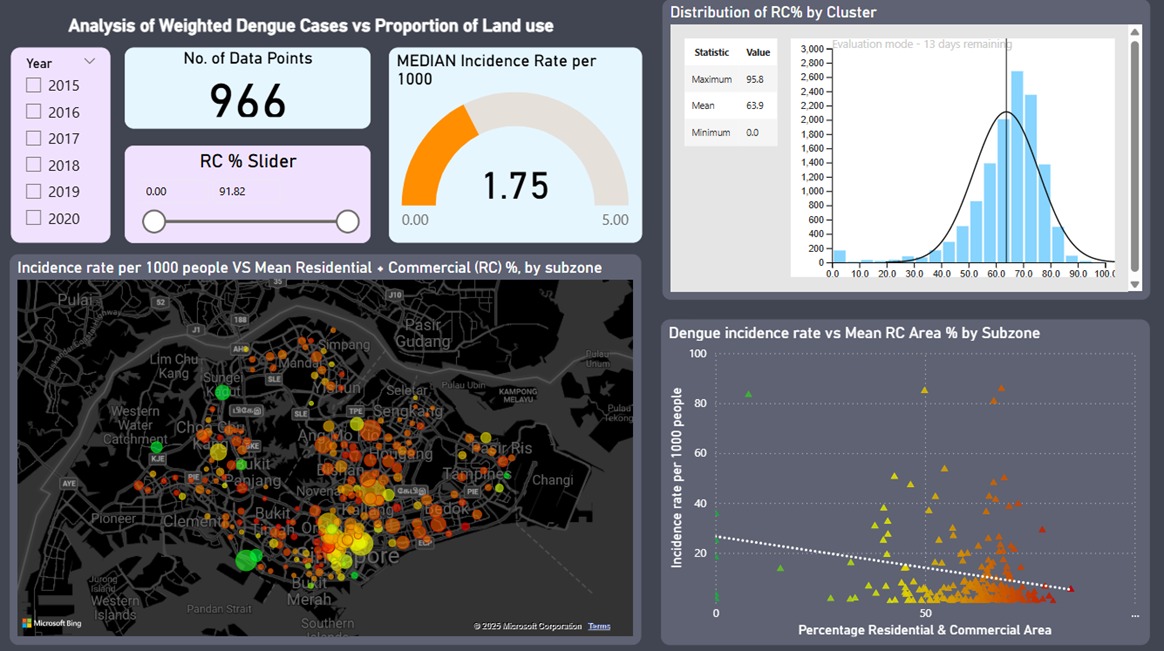The height and width of the screenshot is (651, 1164).
Task: Click the Microsoft Bing logo on map
Action: [x=52, y=624]
